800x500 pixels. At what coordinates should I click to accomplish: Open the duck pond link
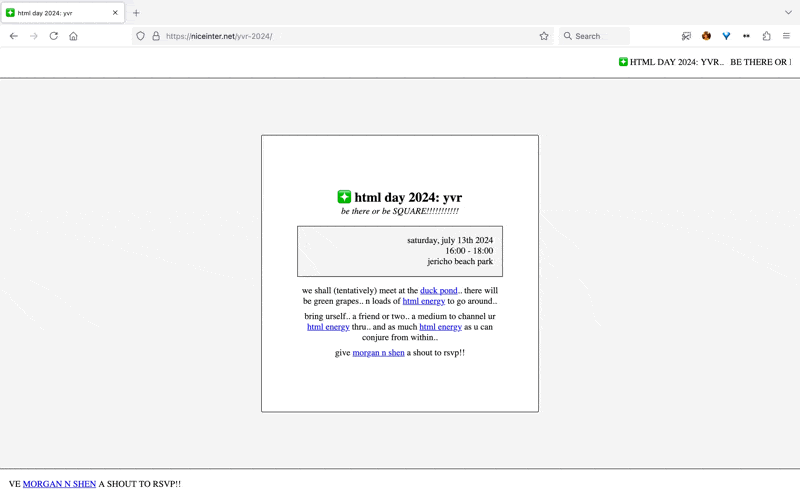point(439,291)
